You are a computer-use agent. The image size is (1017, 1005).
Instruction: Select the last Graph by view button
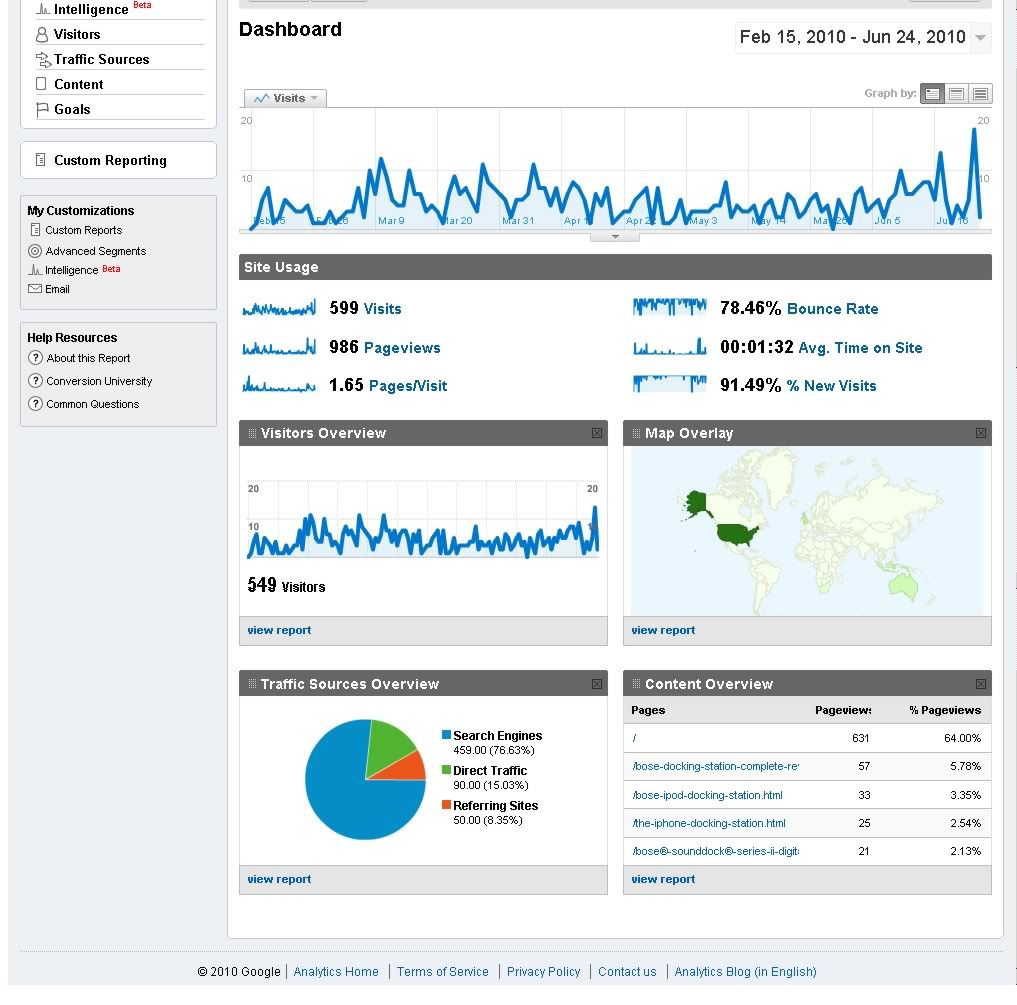click(980, 94)
